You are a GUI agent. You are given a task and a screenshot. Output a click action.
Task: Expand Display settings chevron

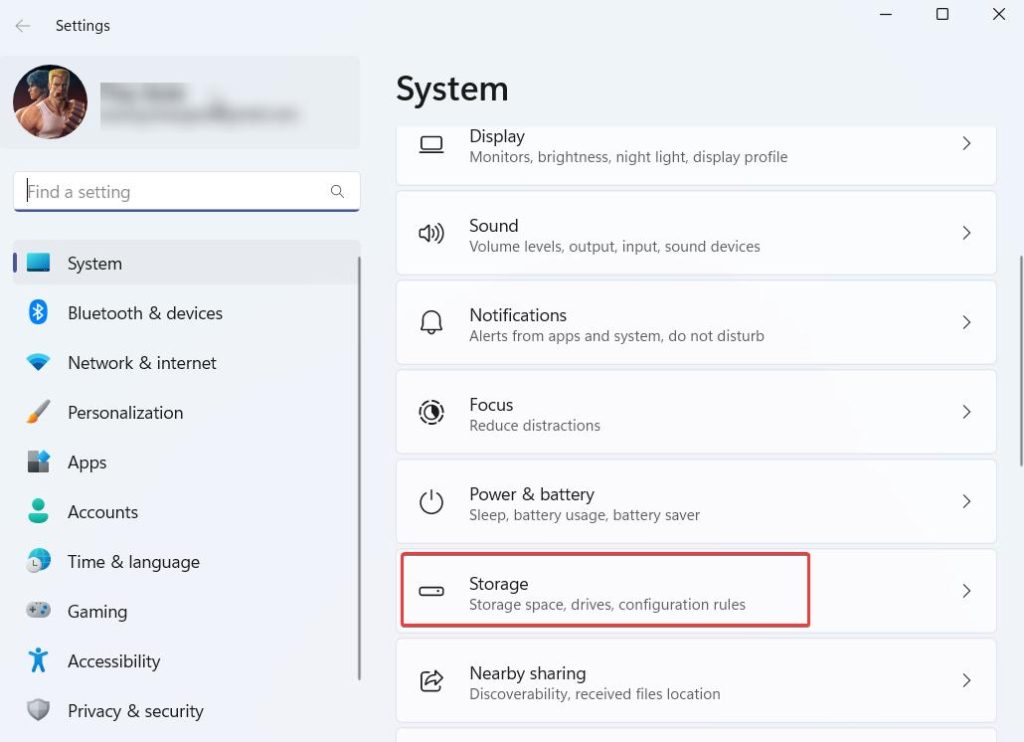coord(967,144)
